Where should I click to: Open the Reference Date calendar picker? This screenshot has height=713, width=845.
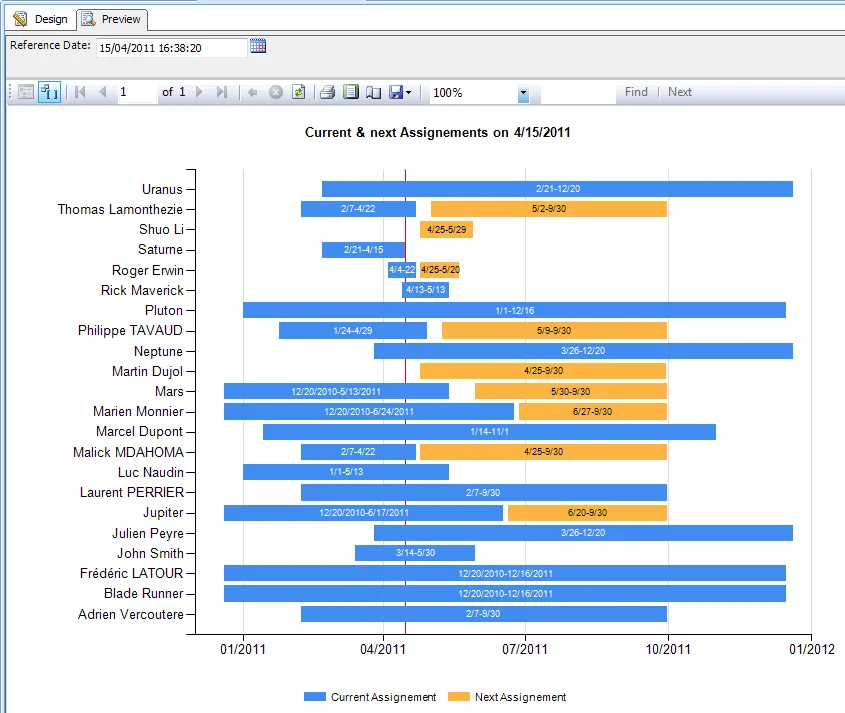click(258, 46)
